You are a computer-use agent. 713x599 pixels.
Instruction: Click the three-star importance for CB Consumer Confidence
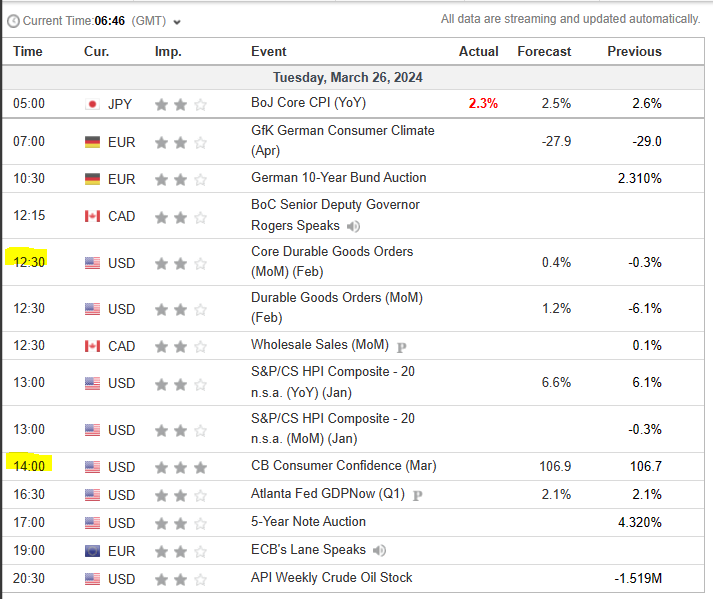click(181, 467)
